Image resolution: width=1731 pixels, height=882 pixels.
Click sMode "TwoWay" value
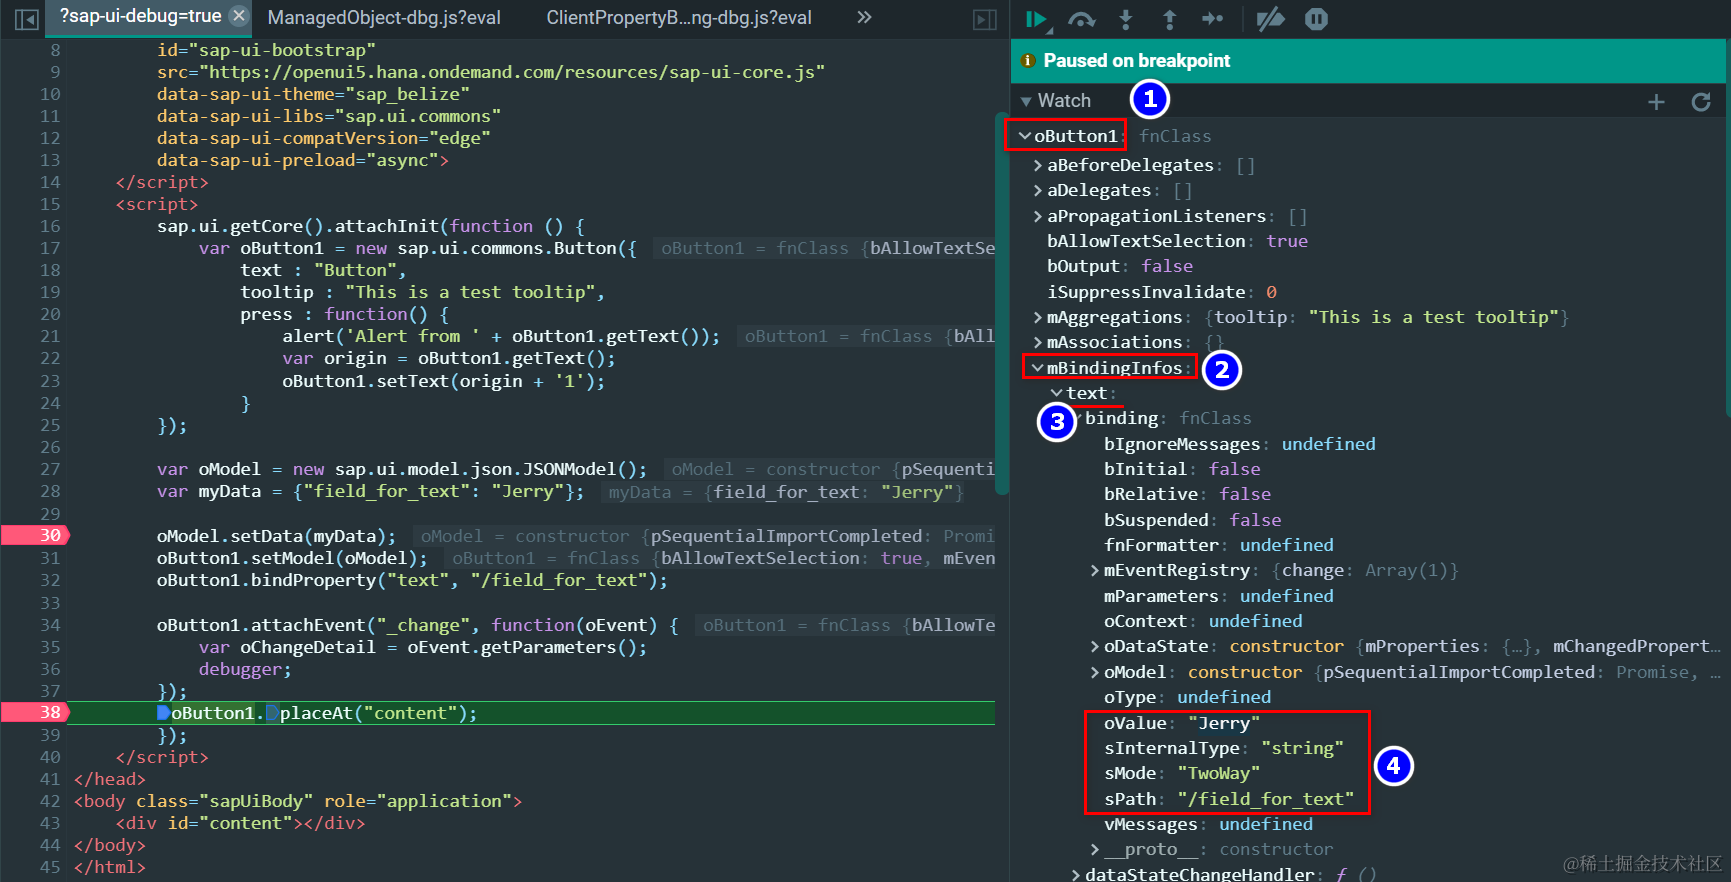click(x=1218, y=773)
